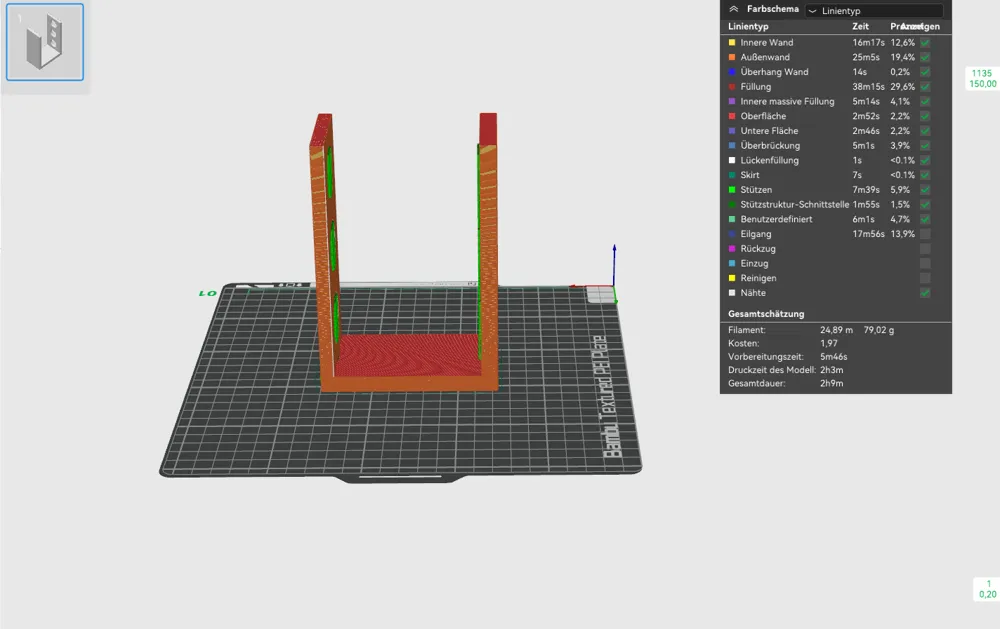The height and width of the screenshot is (629, 1000).
Task: Click the light blue Einzug color icon
Action: coord(732,263)
